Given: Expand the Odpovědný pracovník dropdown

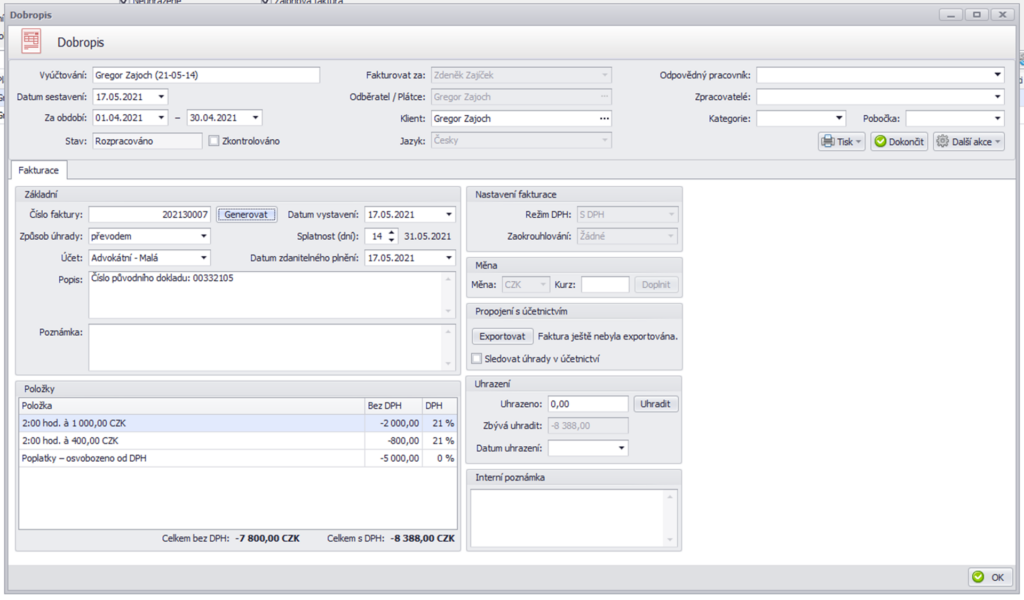Looking at the screenshot, I should [997, 75].
